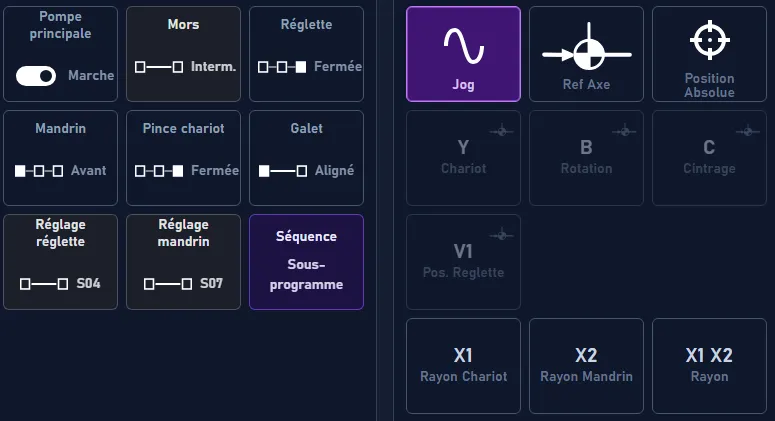Select the B Rotation axis tile
775x421 pixels.
(x=586, y=158)
